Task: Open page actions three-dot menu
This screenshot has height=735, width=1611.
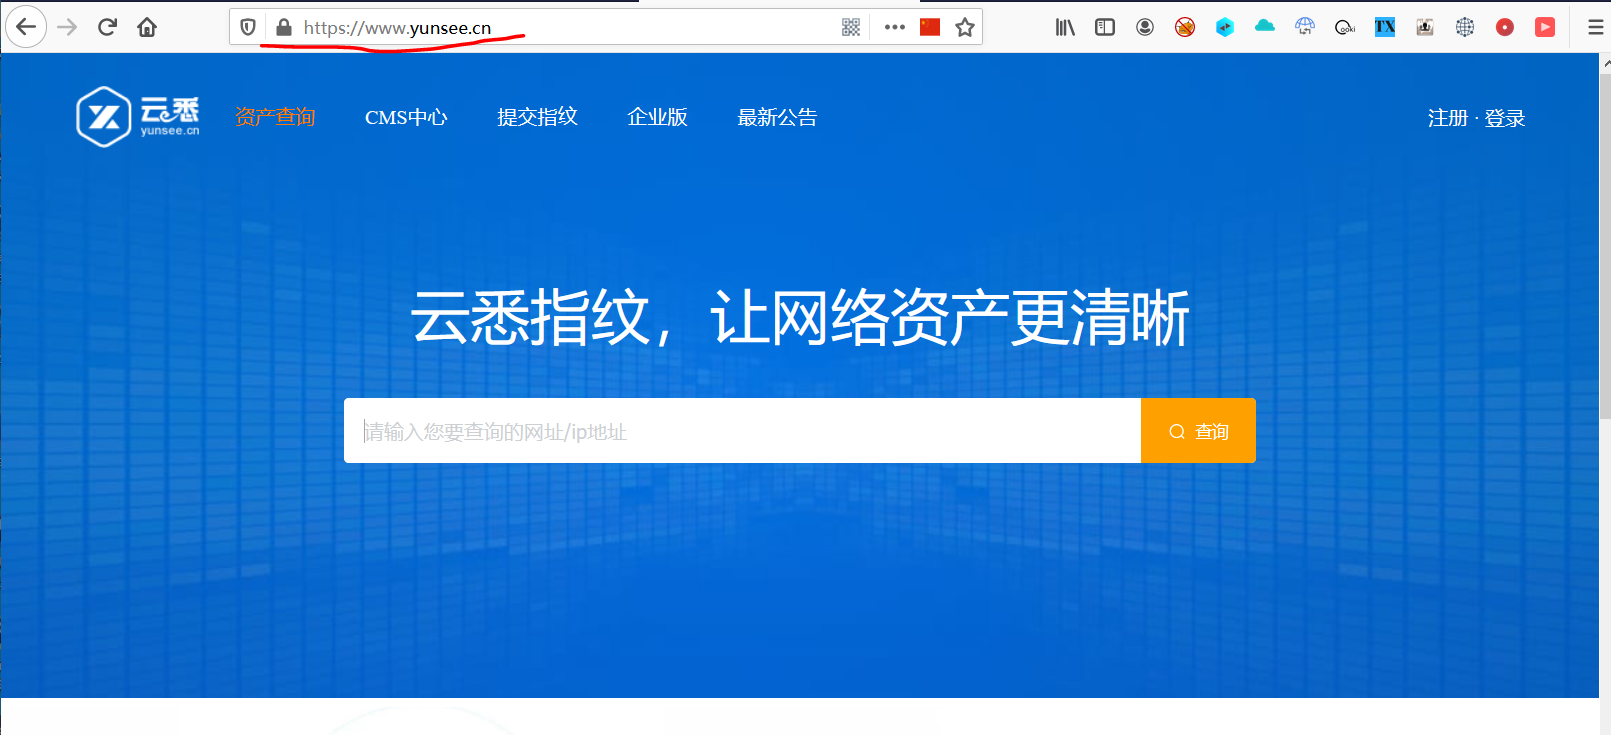Action: [x=895, y=27]
